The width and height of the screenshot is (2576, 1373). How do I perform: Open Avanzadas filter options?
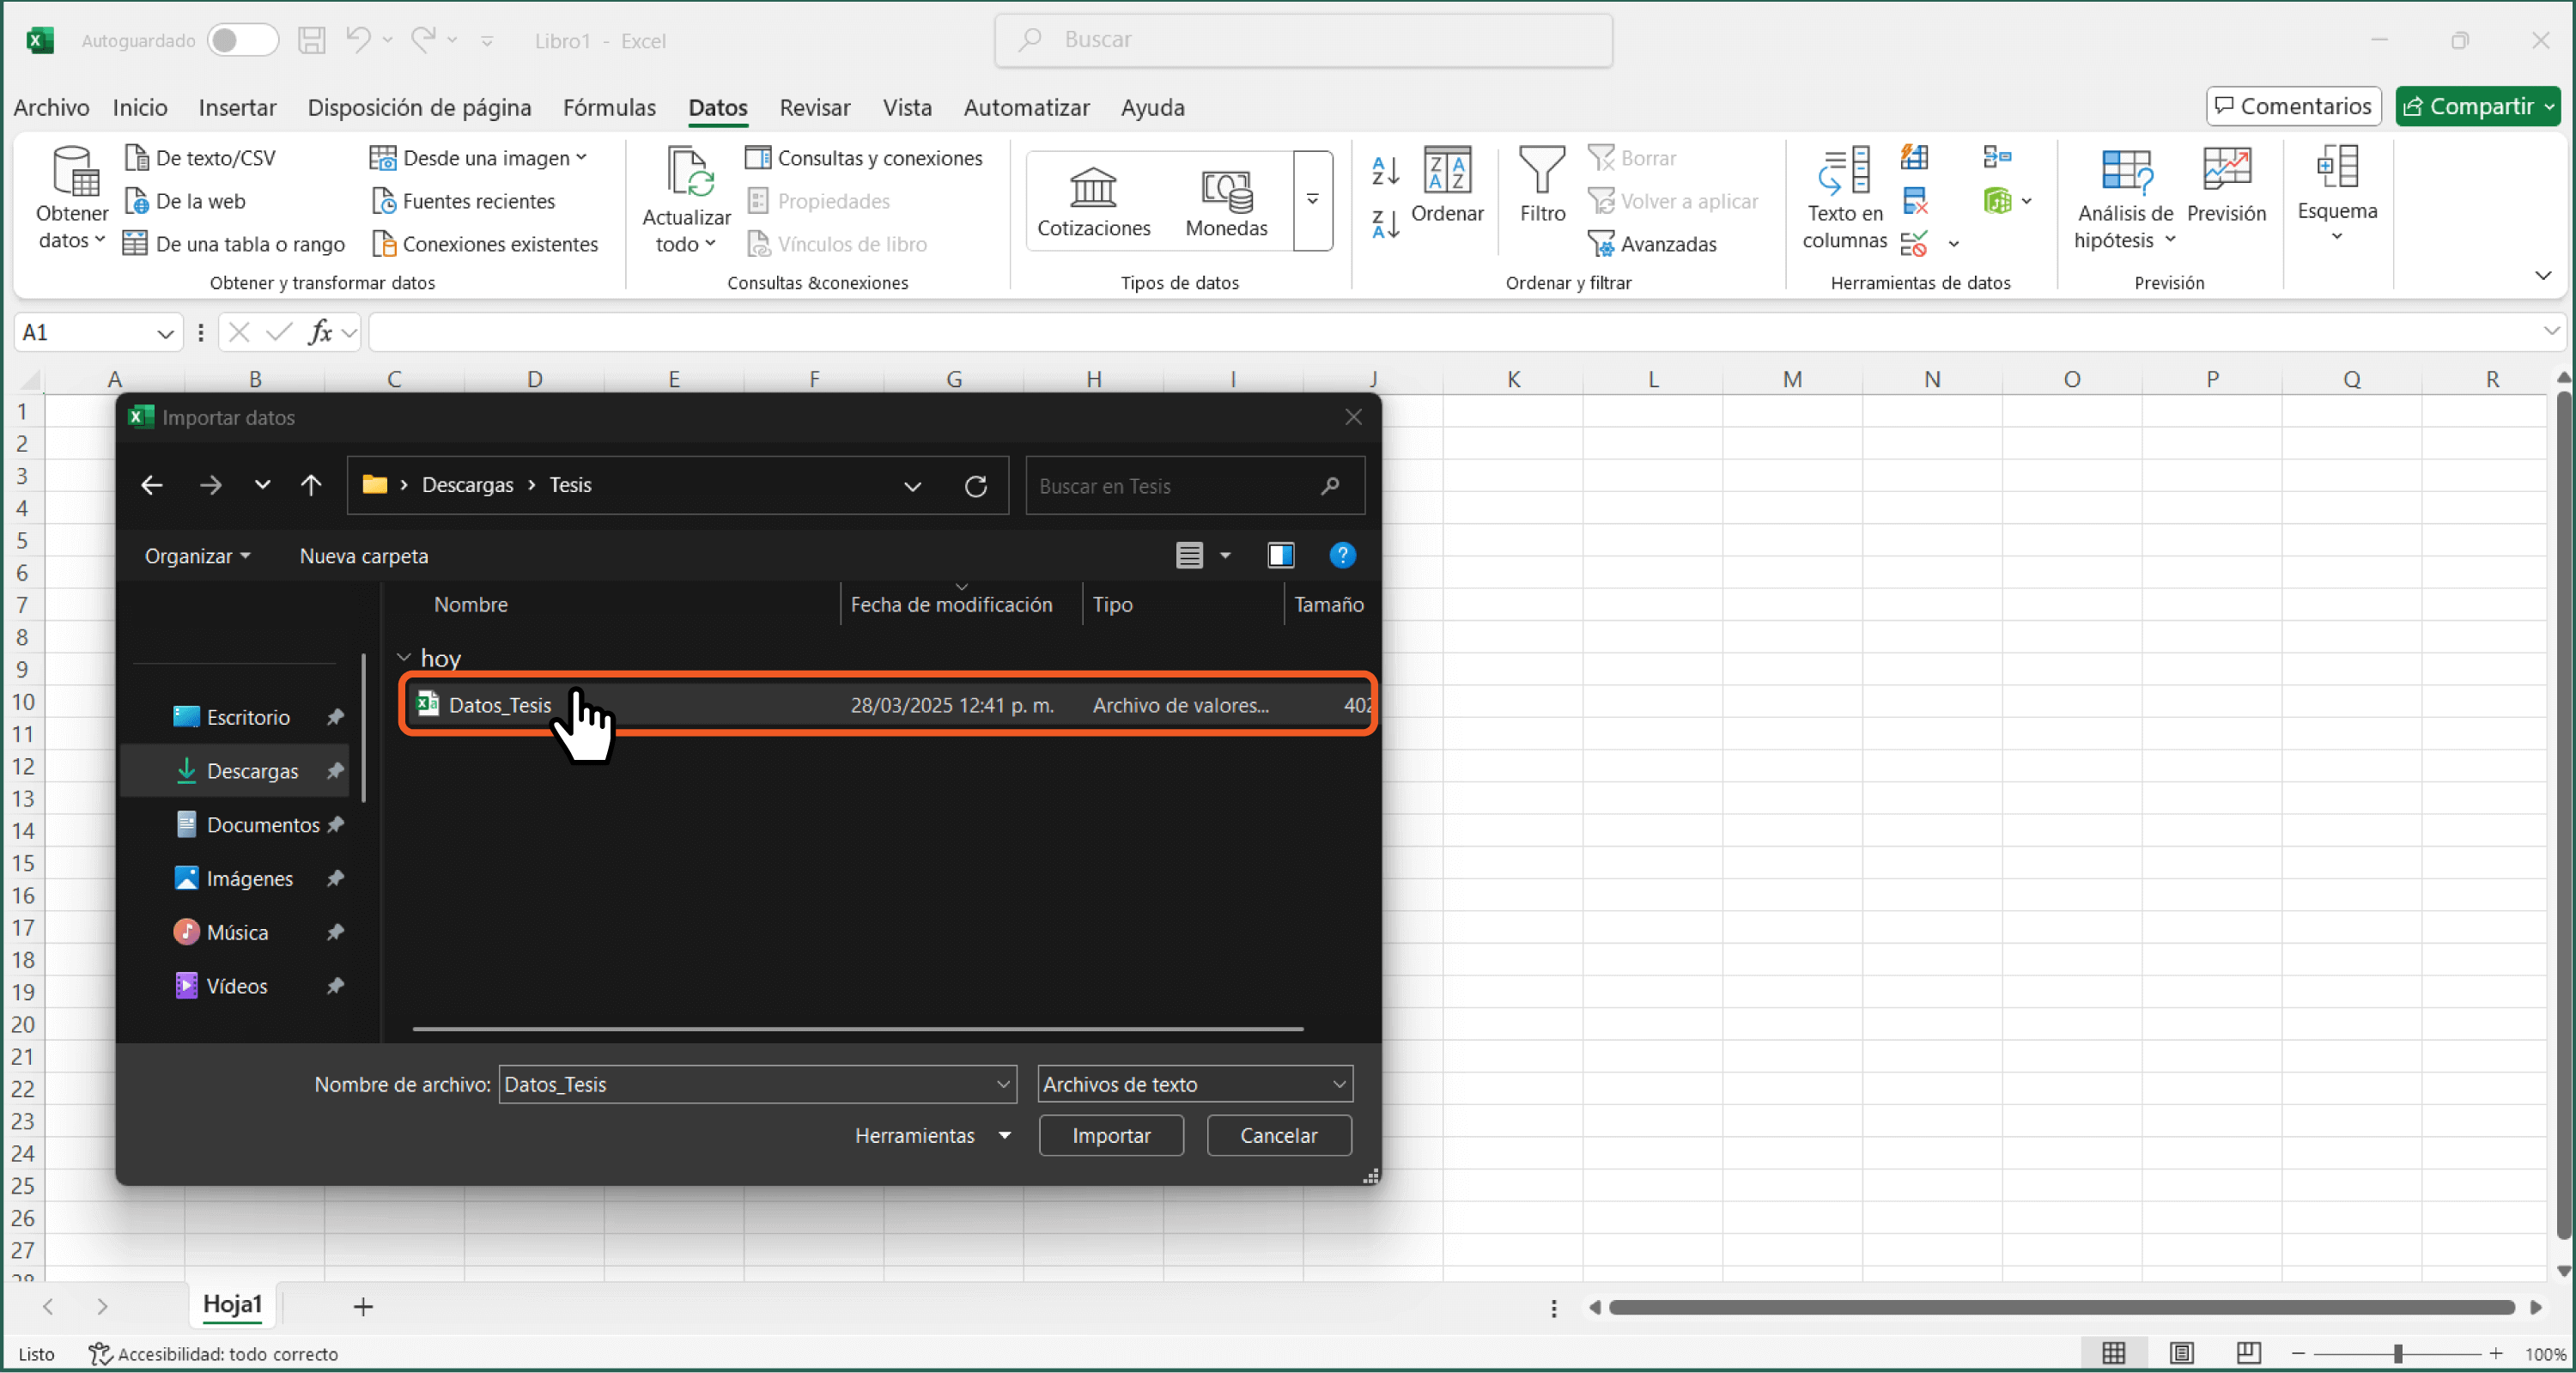(1652, 244)
